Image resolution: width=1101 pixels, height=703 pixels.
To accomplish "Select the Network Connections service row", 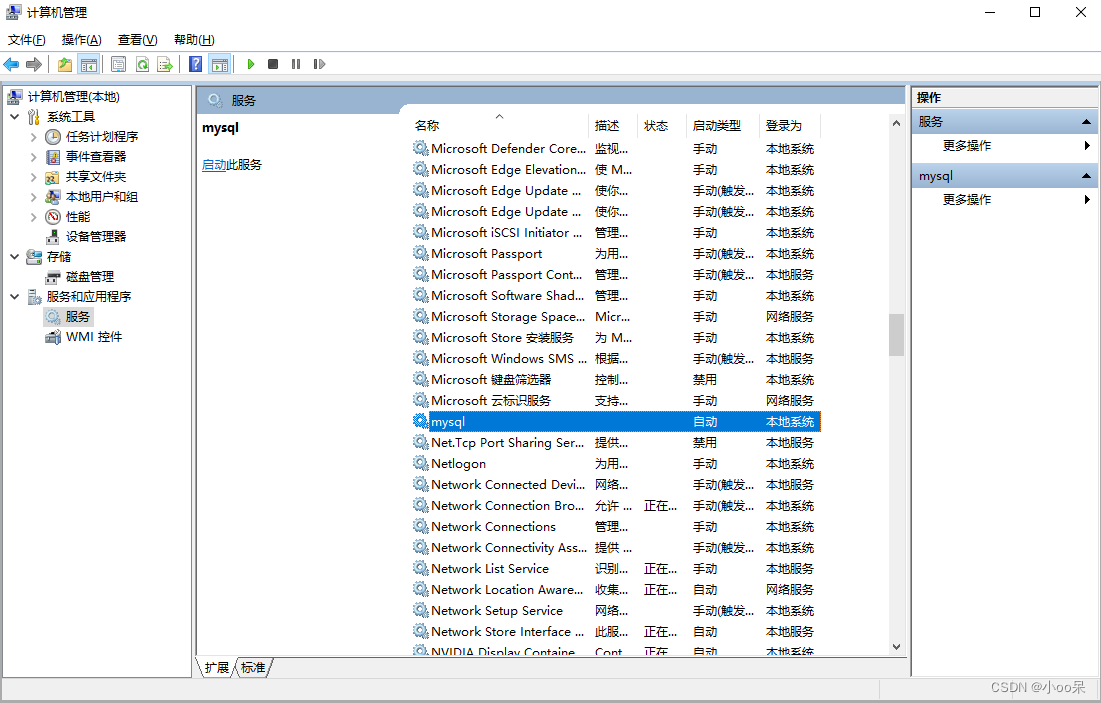I will tap(616, 527).
